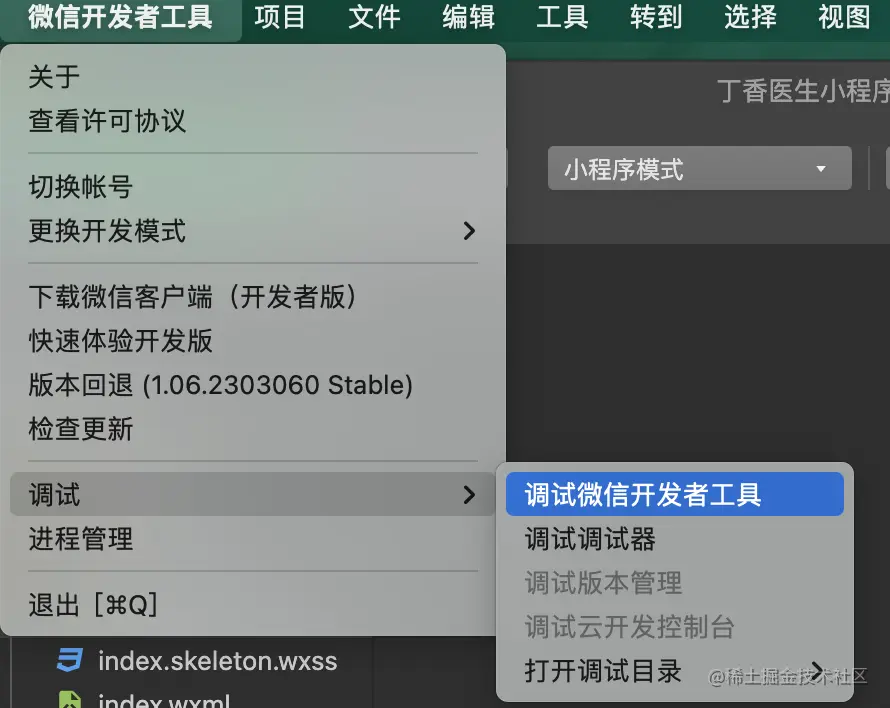Expand the 调试 submenu entry

[x=253, y=495]
